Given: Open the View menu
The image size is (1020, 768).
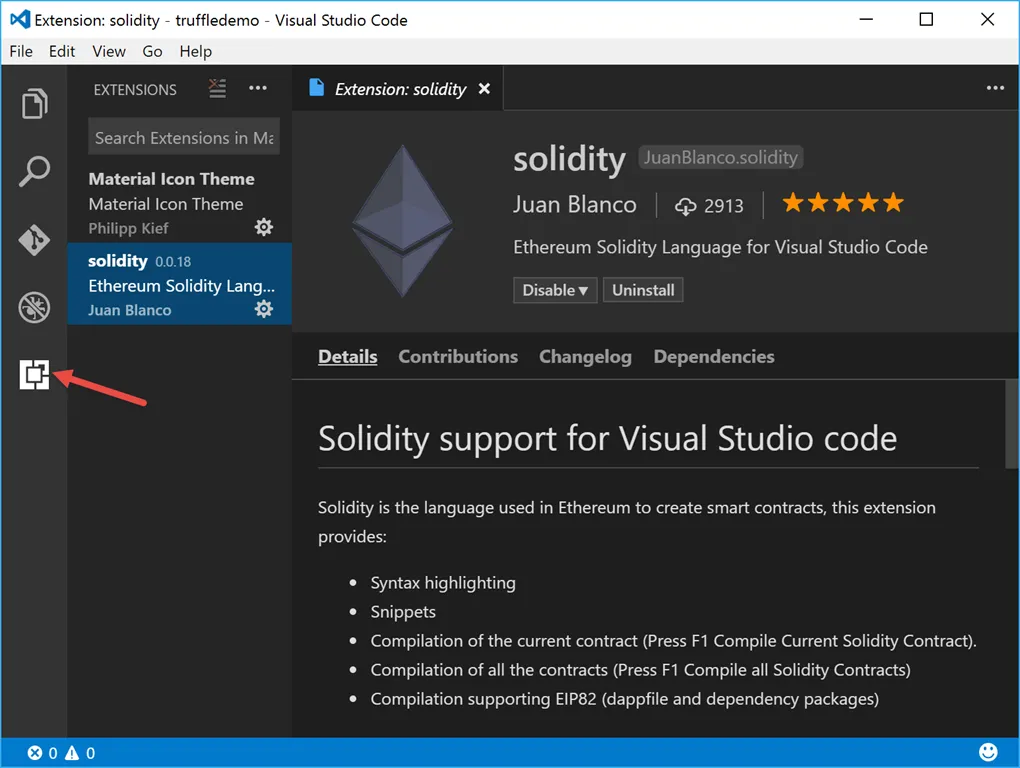Looking at the screenshot, I should pyautogui.click(x=109, y=51).
